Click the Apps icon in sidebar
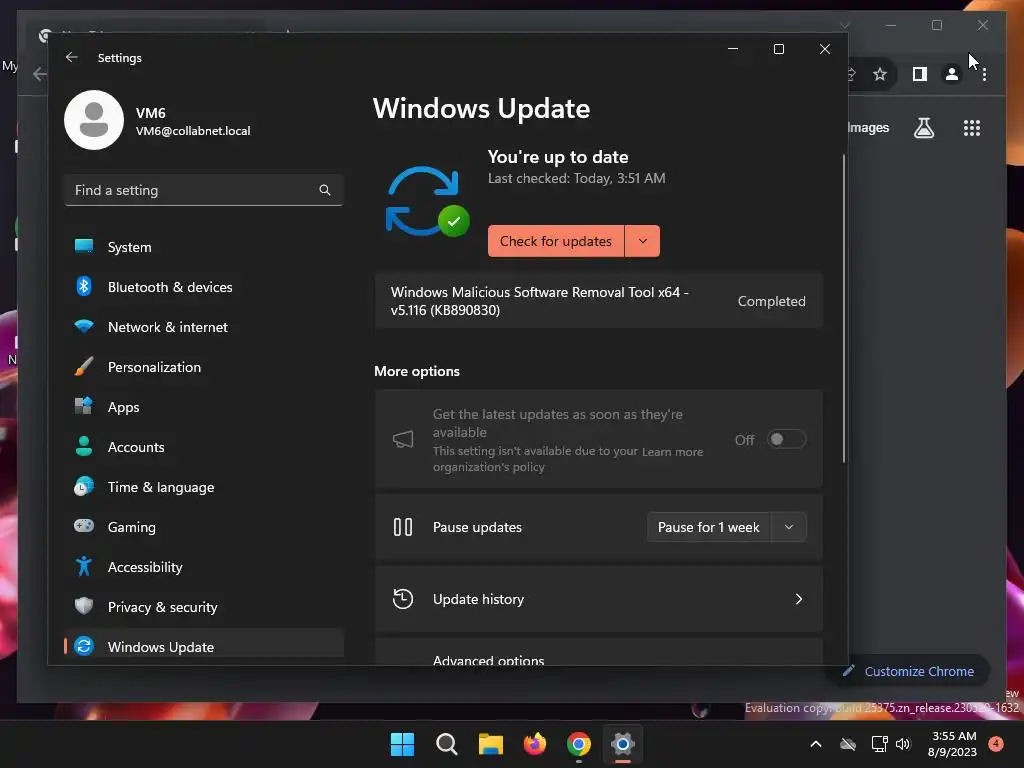 84,406
